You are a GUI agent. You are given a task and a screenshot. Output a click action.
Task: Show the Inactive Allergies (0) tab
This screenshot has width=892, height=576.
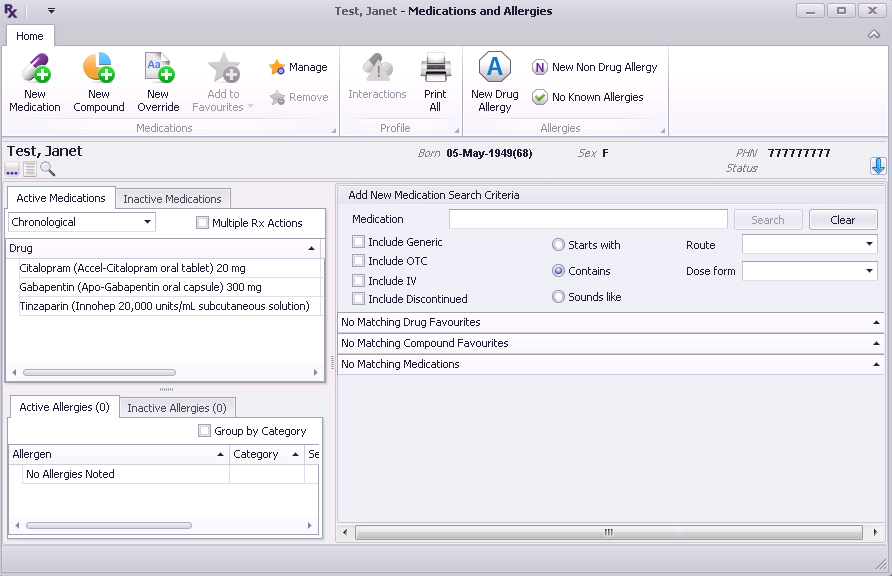pyautogui.click(x=177, y=408)
